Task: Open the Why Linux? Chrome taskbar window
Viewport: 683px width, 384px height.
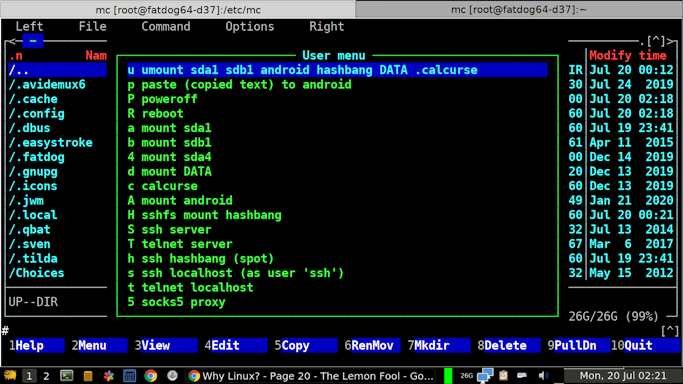Action: [x=311, y=376]
